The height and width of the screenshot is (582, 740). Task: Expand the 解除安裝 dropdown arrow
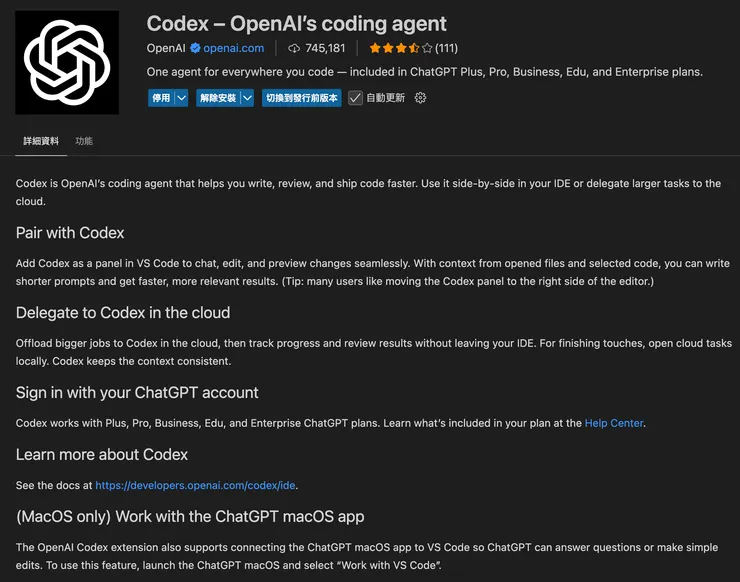point(247,98)
